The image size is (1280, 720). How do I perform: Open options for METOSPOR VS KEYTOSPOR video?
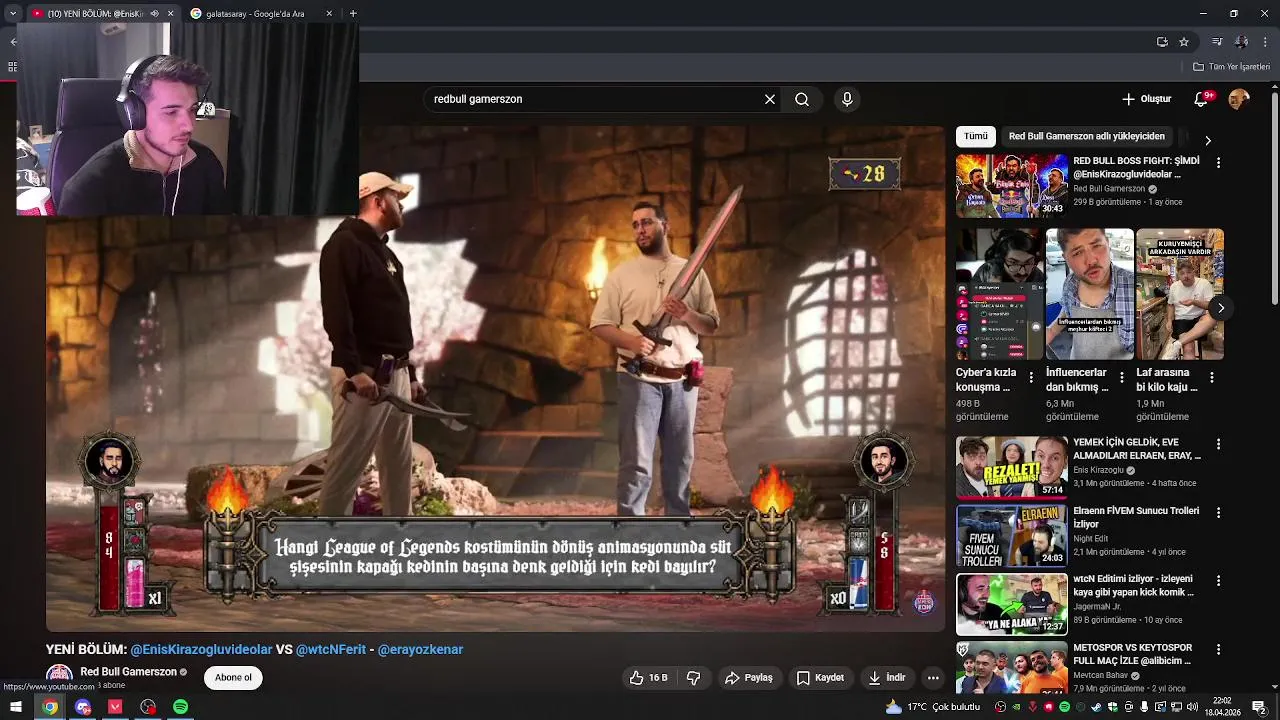click(1218, 648)
